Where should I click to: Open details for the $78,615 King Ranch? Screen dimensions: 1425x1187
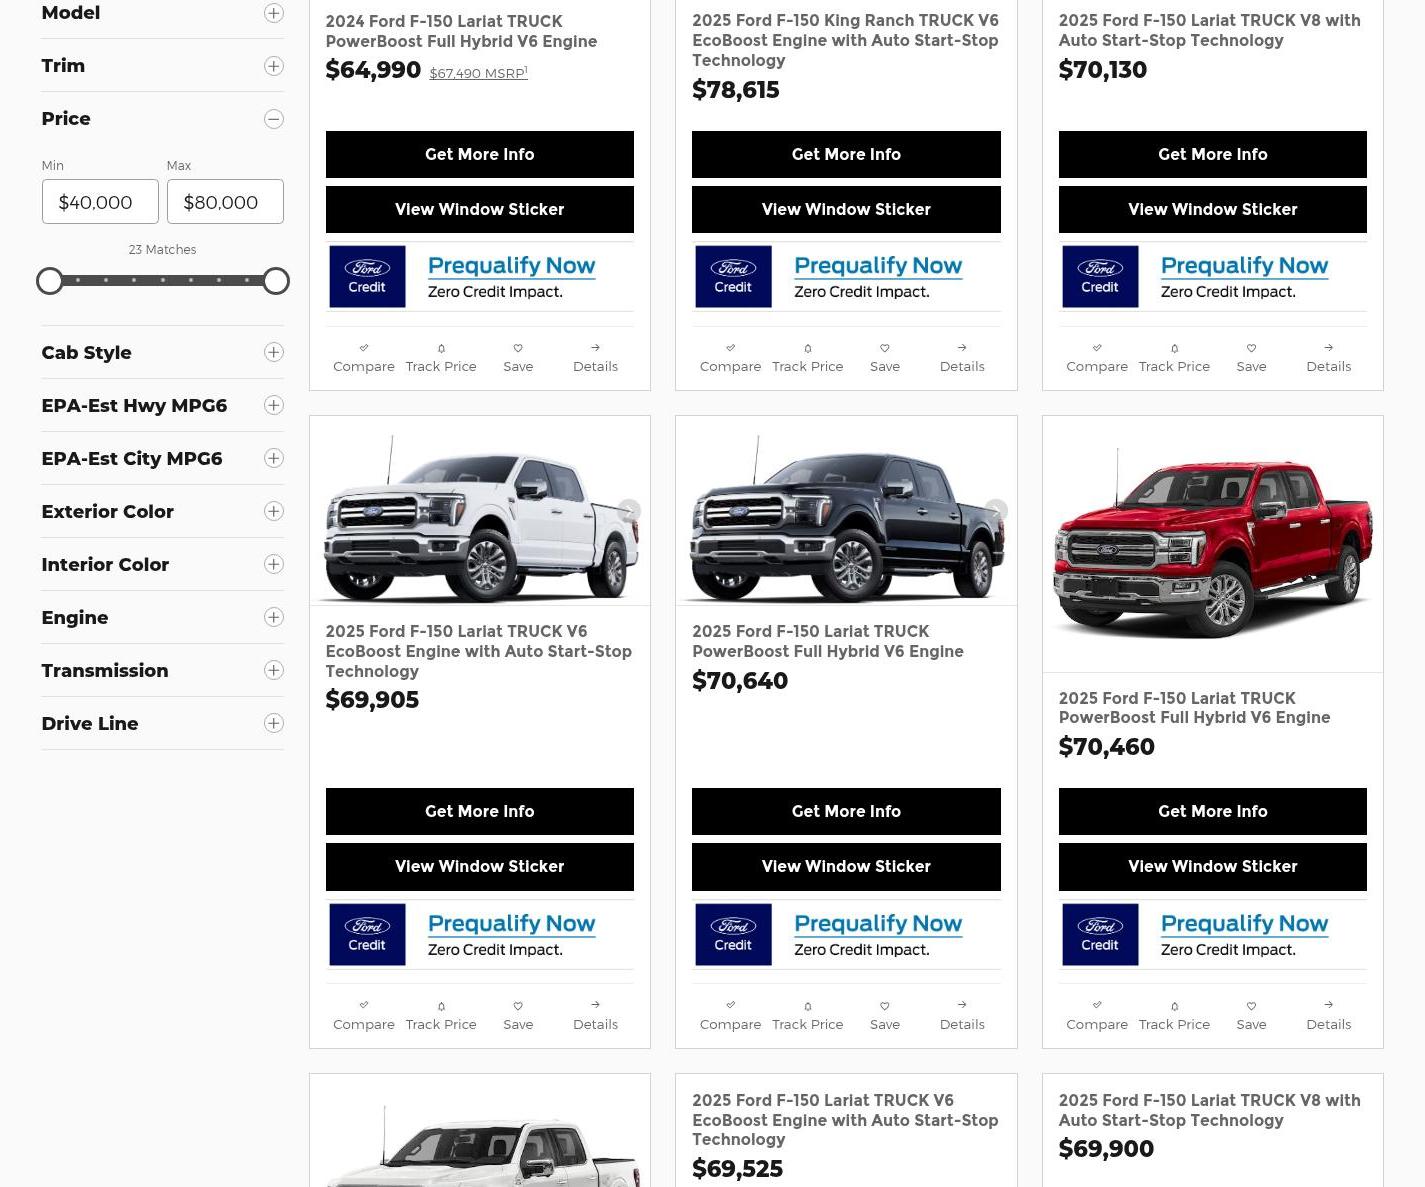pyautogui.click(x=962, y=358)
